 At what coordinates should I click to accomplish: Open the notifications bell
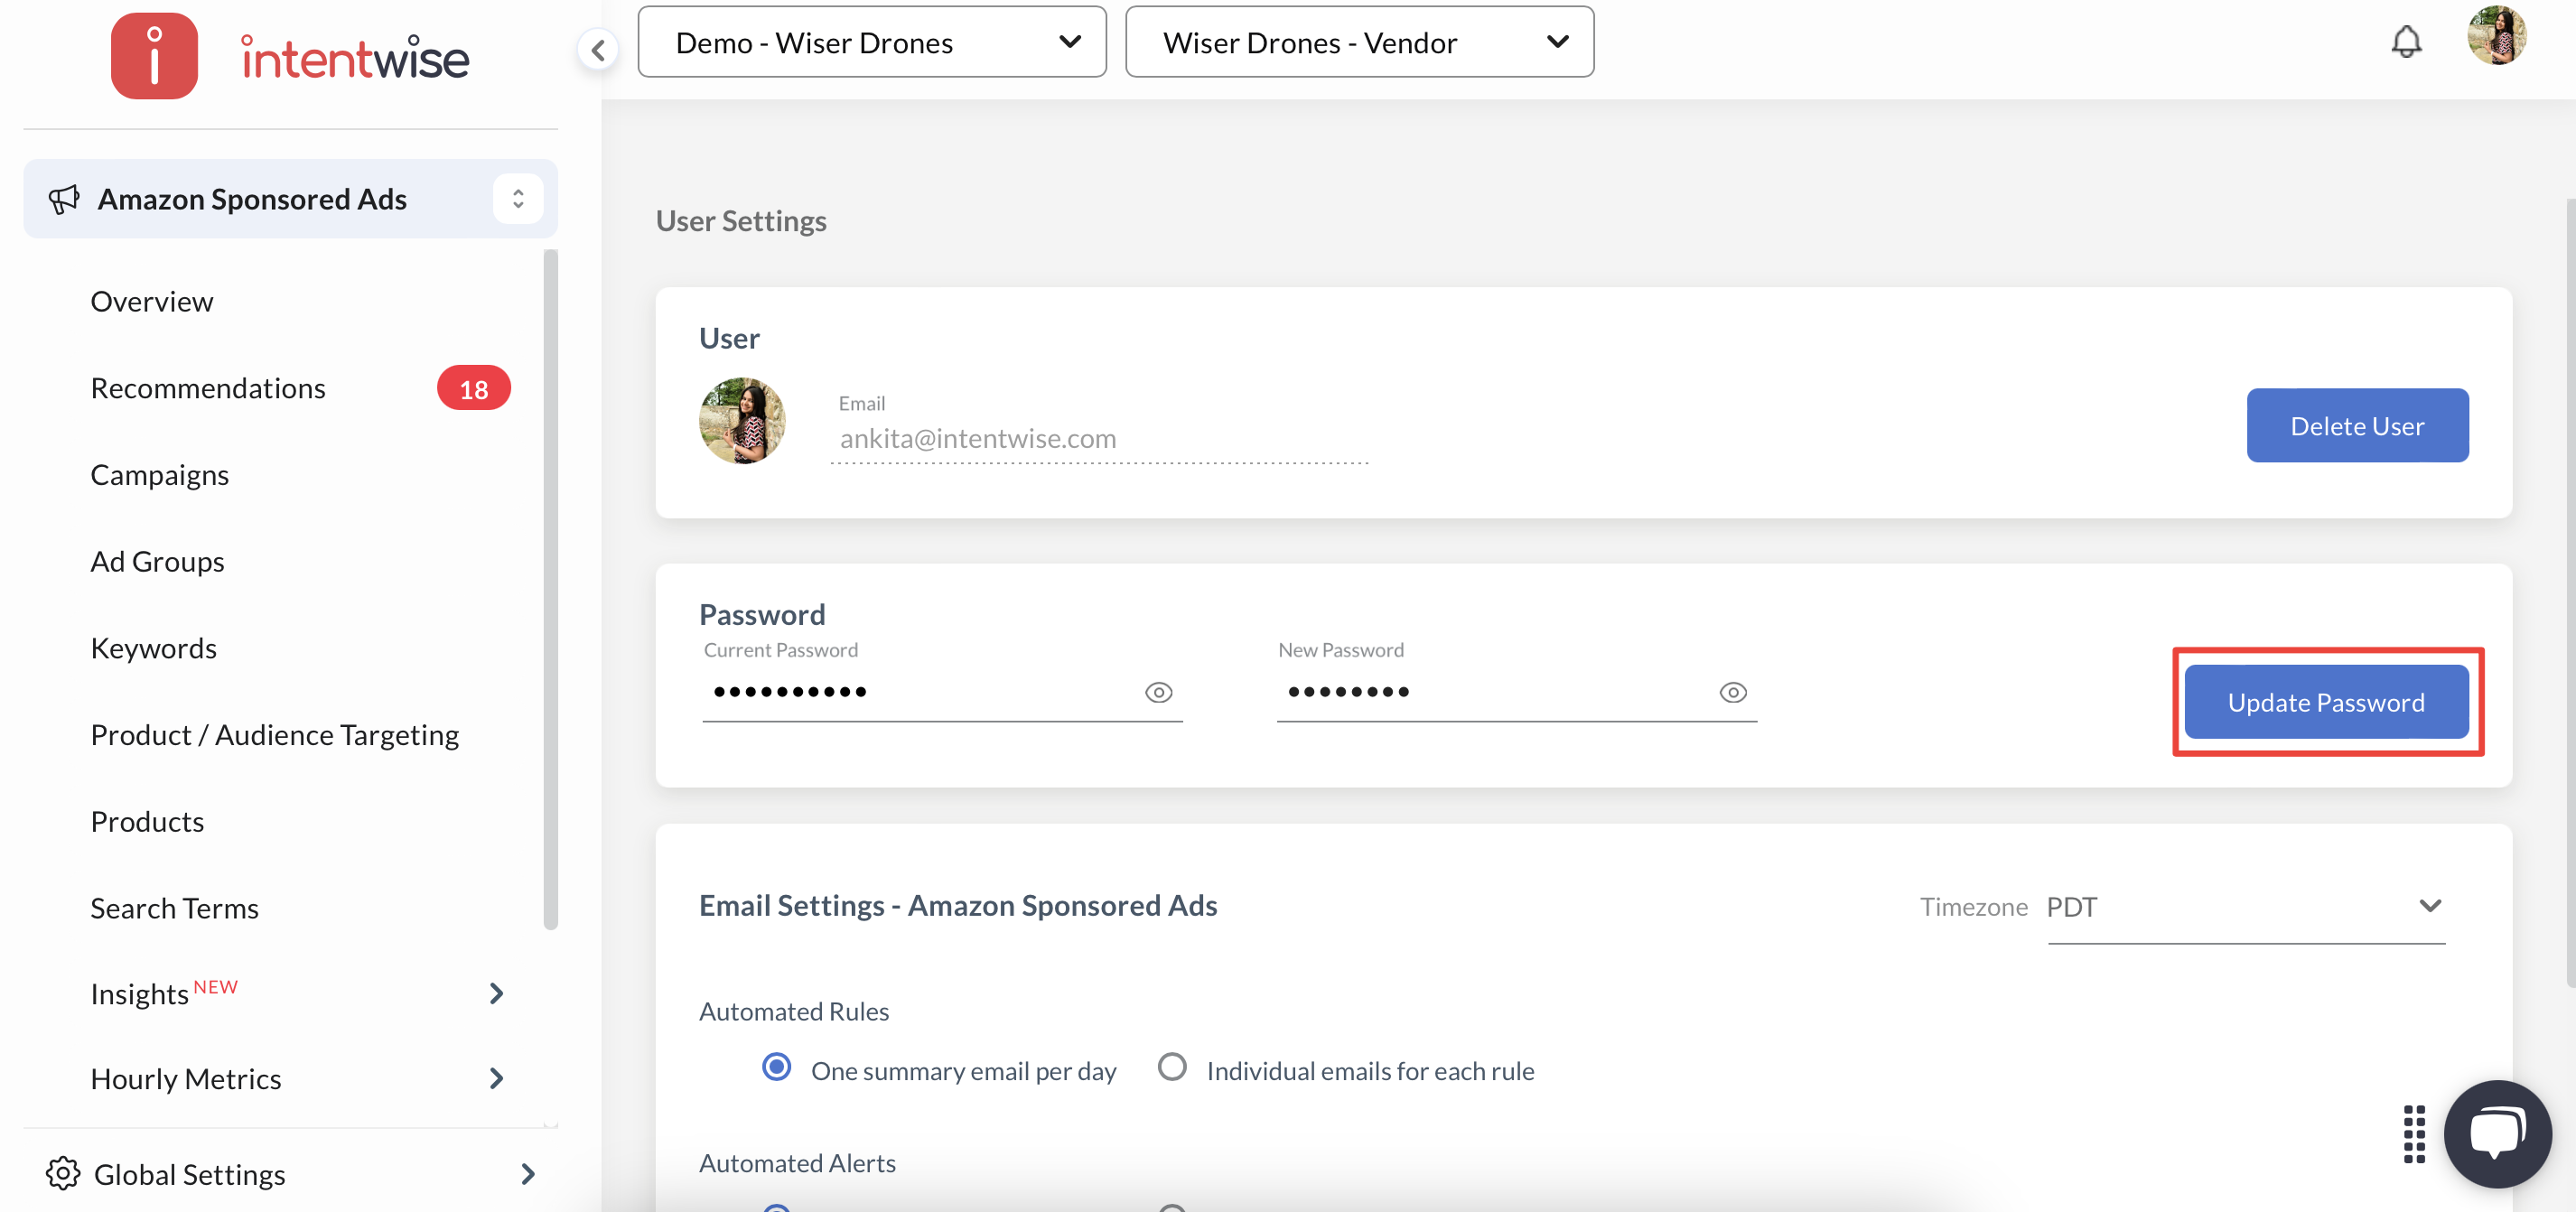[x=2406, y=41]
